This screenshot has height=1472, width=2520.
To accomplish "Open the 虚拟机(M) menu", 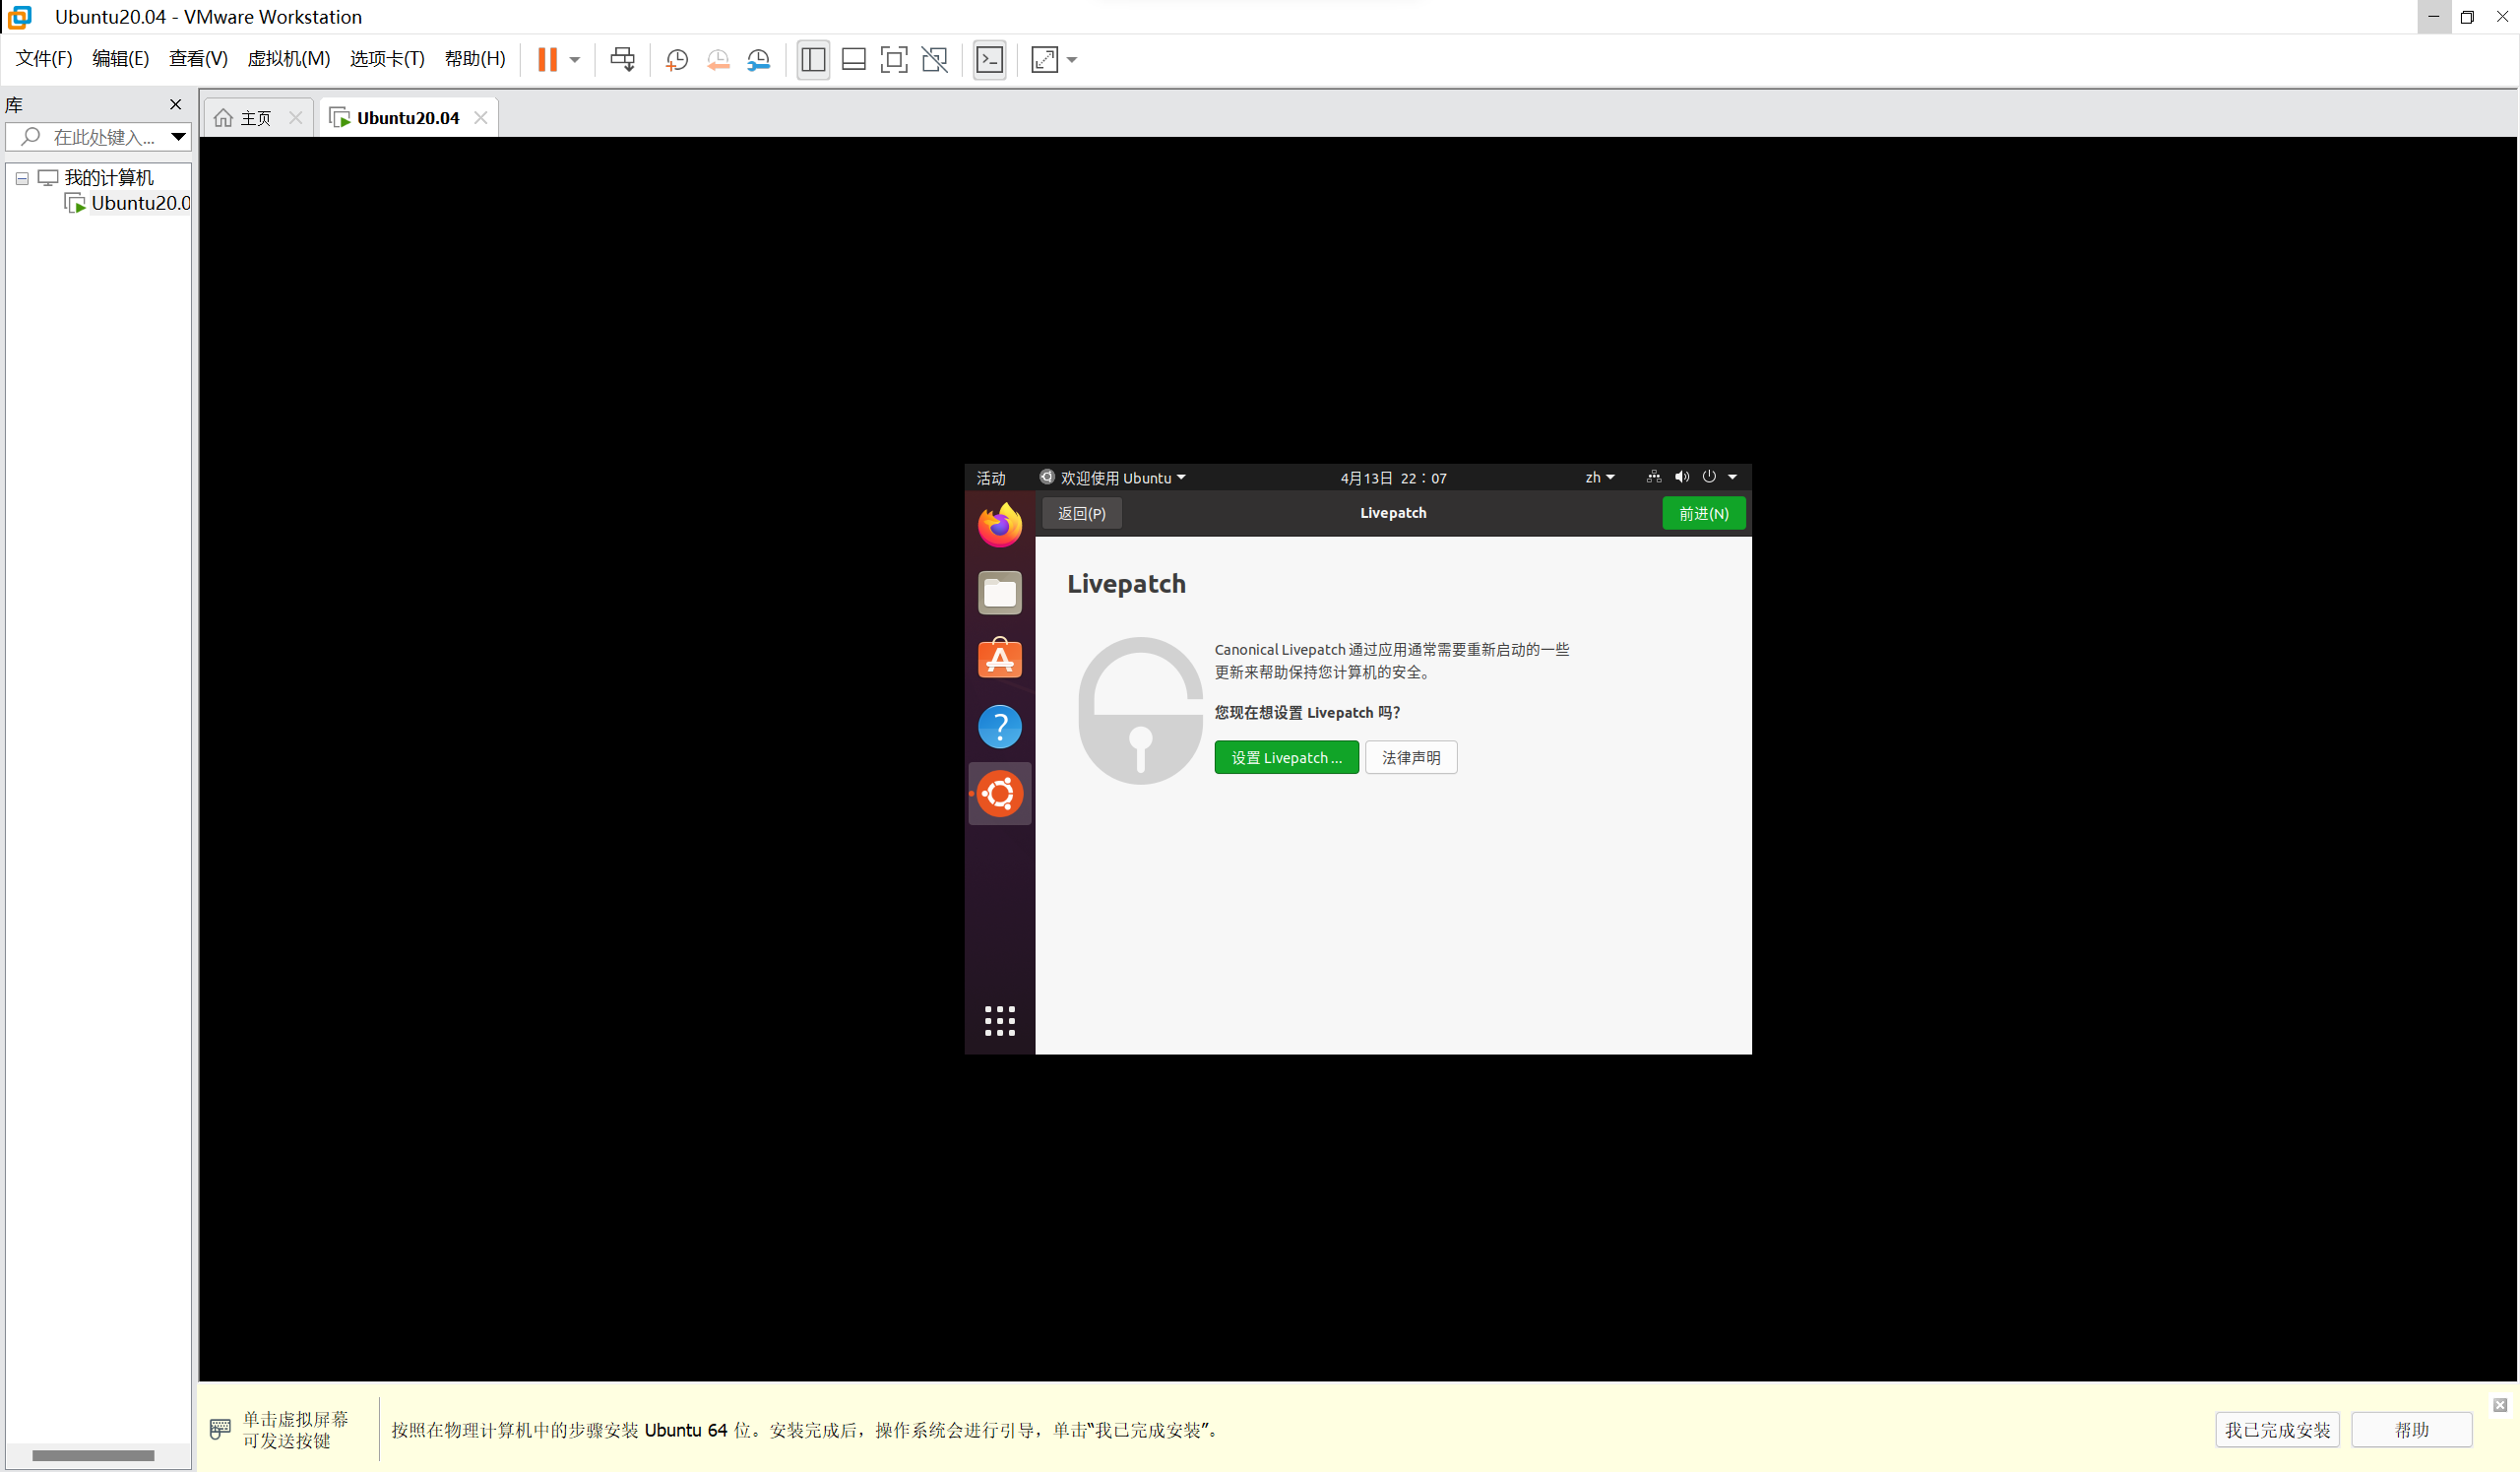I will pyautogui.click(x=288, y=59).
